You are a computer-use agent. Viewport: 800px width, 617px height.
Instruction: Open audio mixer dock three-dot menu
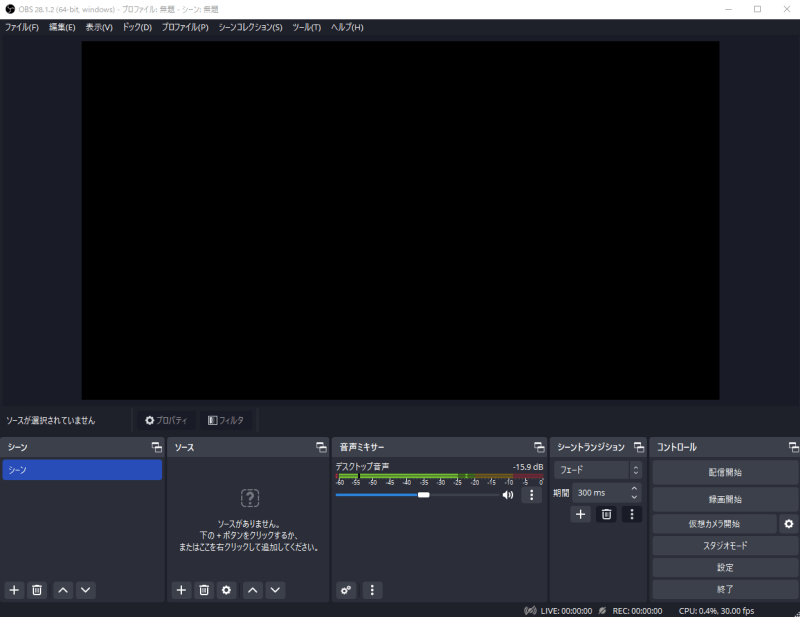tap(372, 590)
